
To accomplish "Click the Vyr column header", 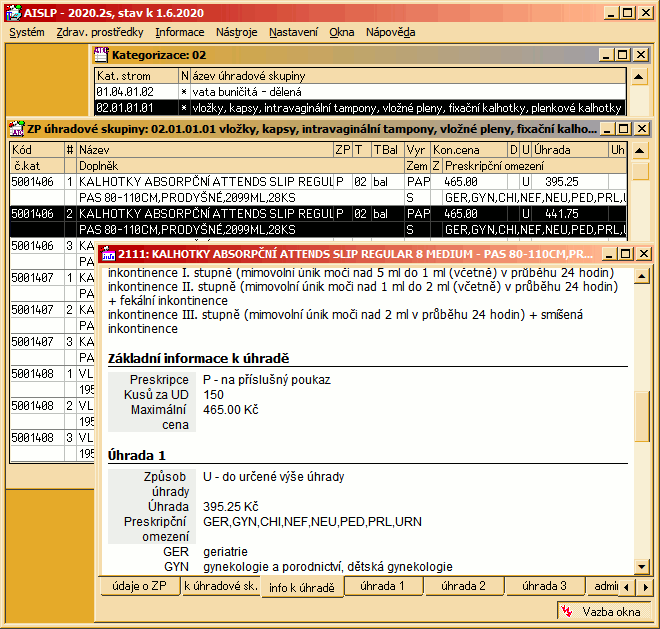I will (x=417, y=150).
